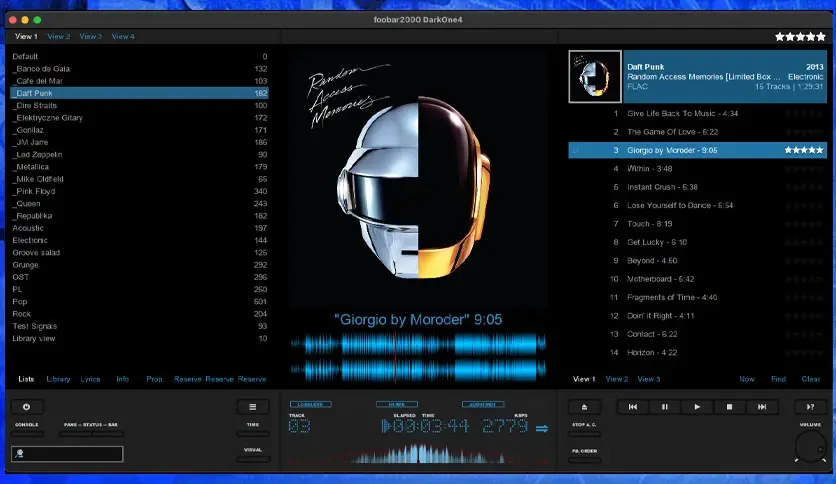Click the Console power button
The height and width of the screenshot is (484, 836).
click(x=26, y=407)
